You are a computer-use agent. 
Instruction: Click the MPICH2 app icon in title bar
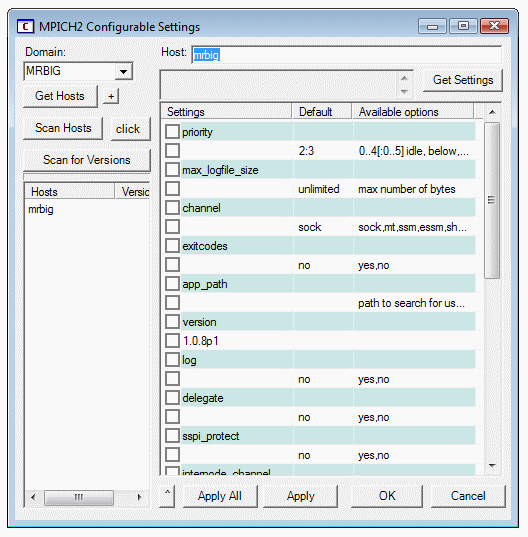pyautogui.click(x=25, y=27)
